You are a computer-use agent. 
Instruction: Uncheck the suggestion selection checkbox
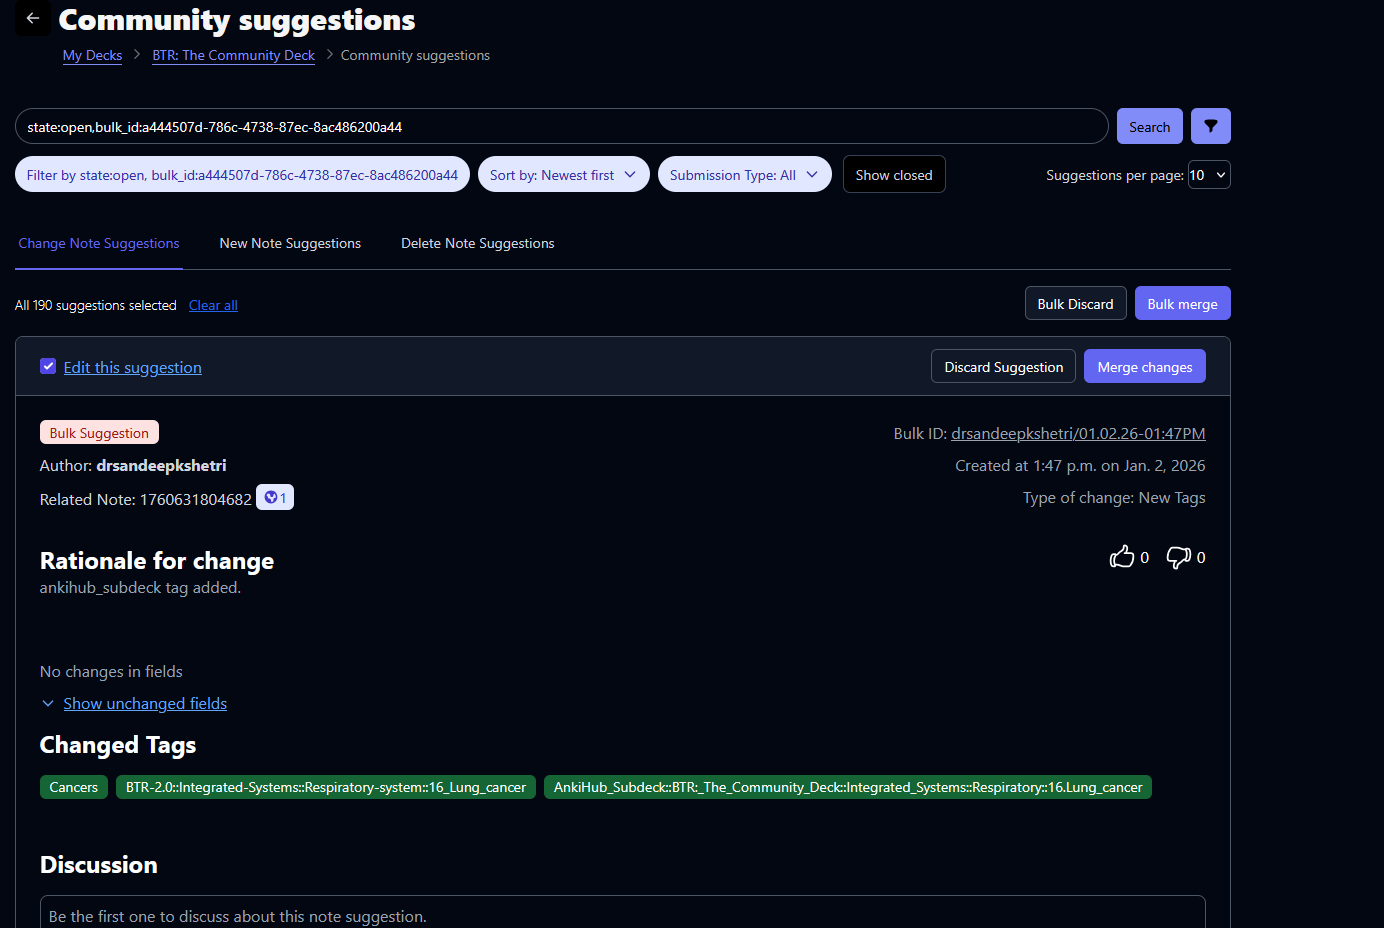pyautogui.click(x=48, y=366)
